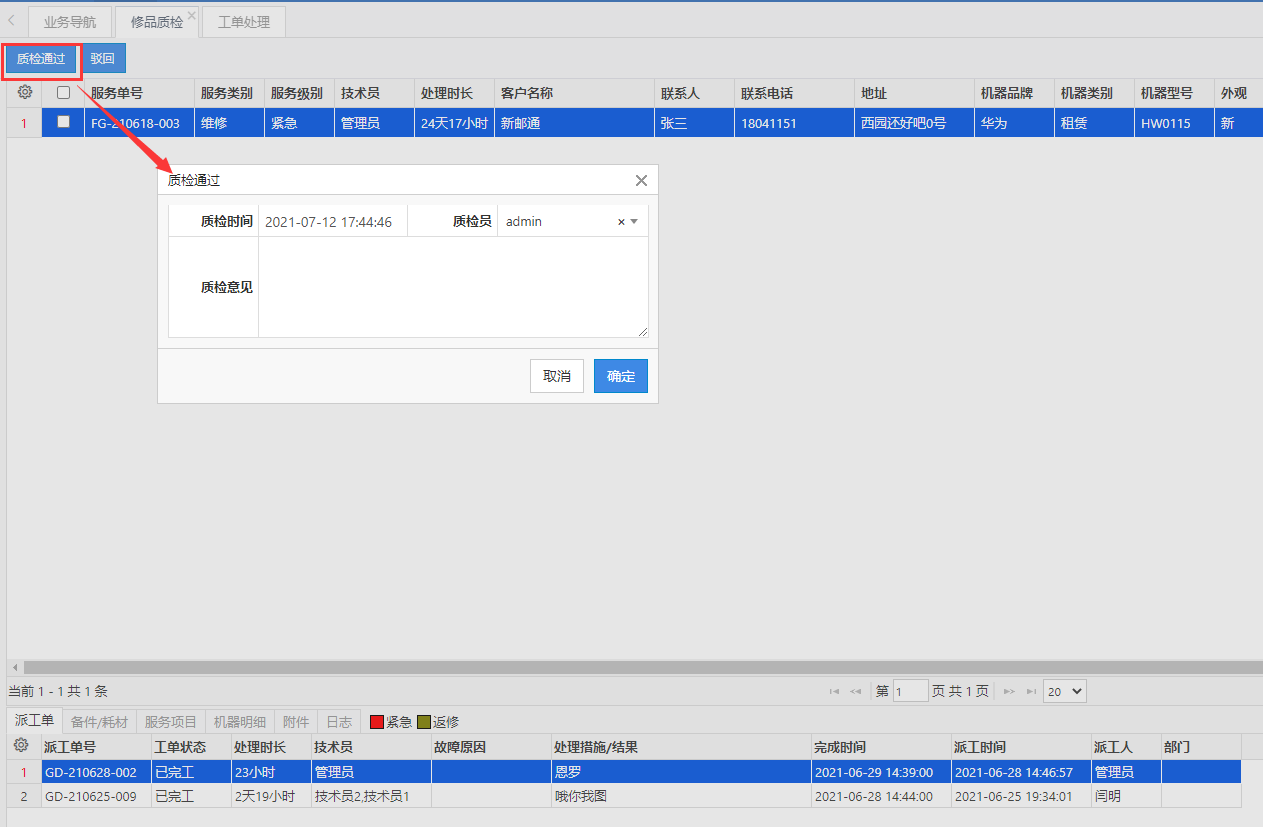Select service order FG-210618-003 cell
1263x827 pixels.
[139, 123]
